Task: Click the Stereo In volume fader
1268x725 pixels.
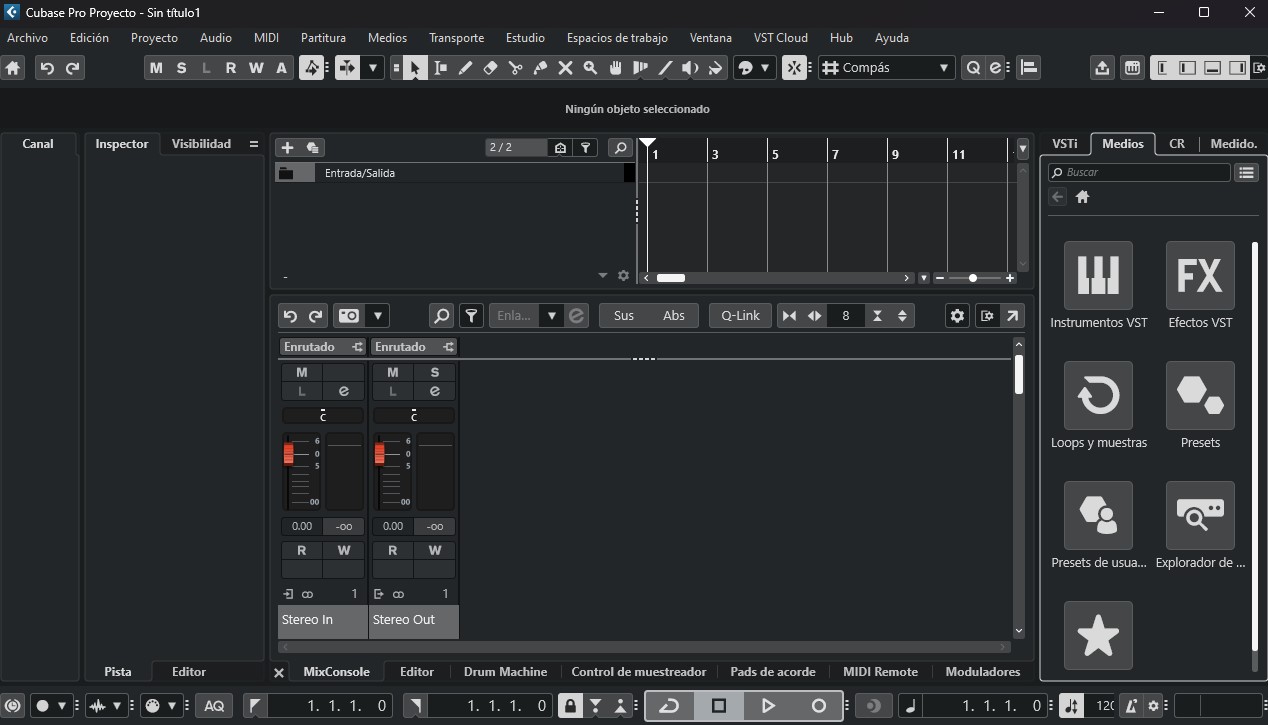Action: [289, 455]
